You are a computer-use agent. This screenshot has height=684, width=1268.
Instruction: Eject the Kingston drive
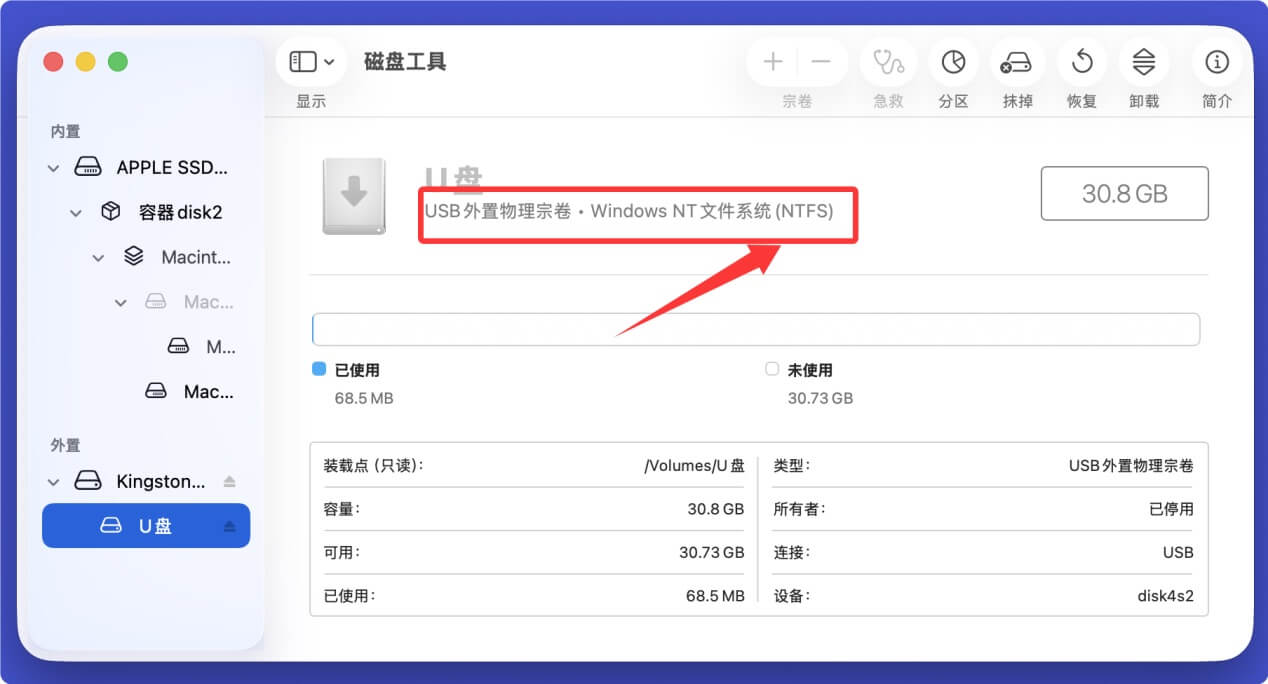(230, 481)
